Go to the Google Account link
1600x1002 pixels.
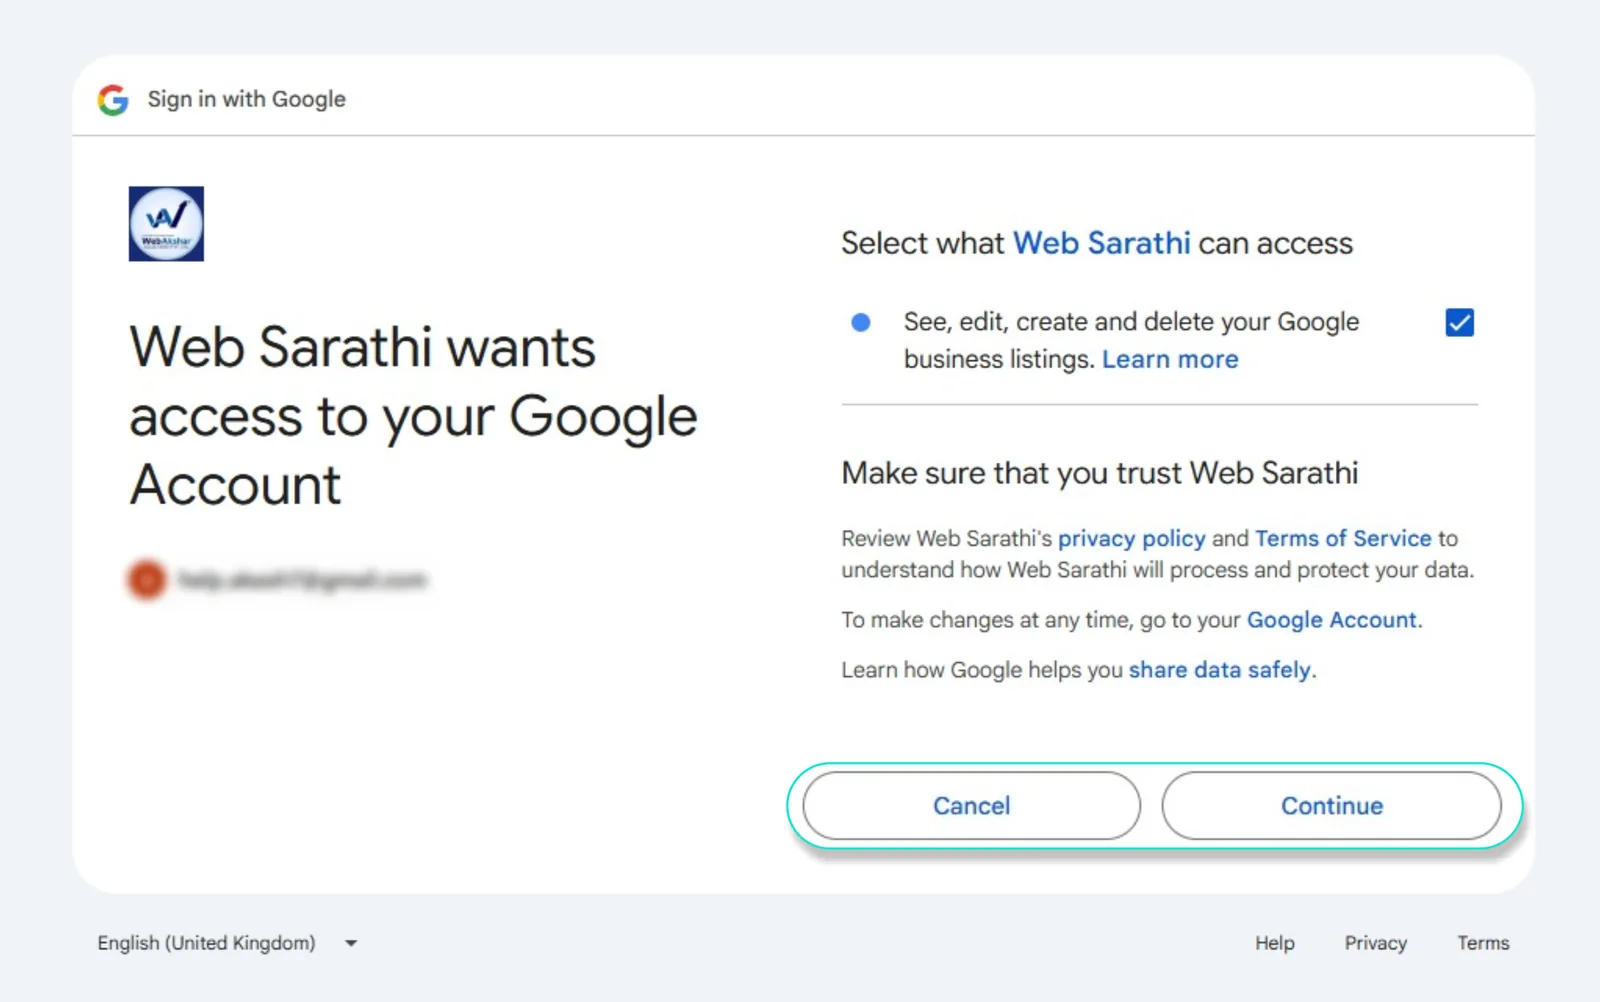tap(1331, 620)
